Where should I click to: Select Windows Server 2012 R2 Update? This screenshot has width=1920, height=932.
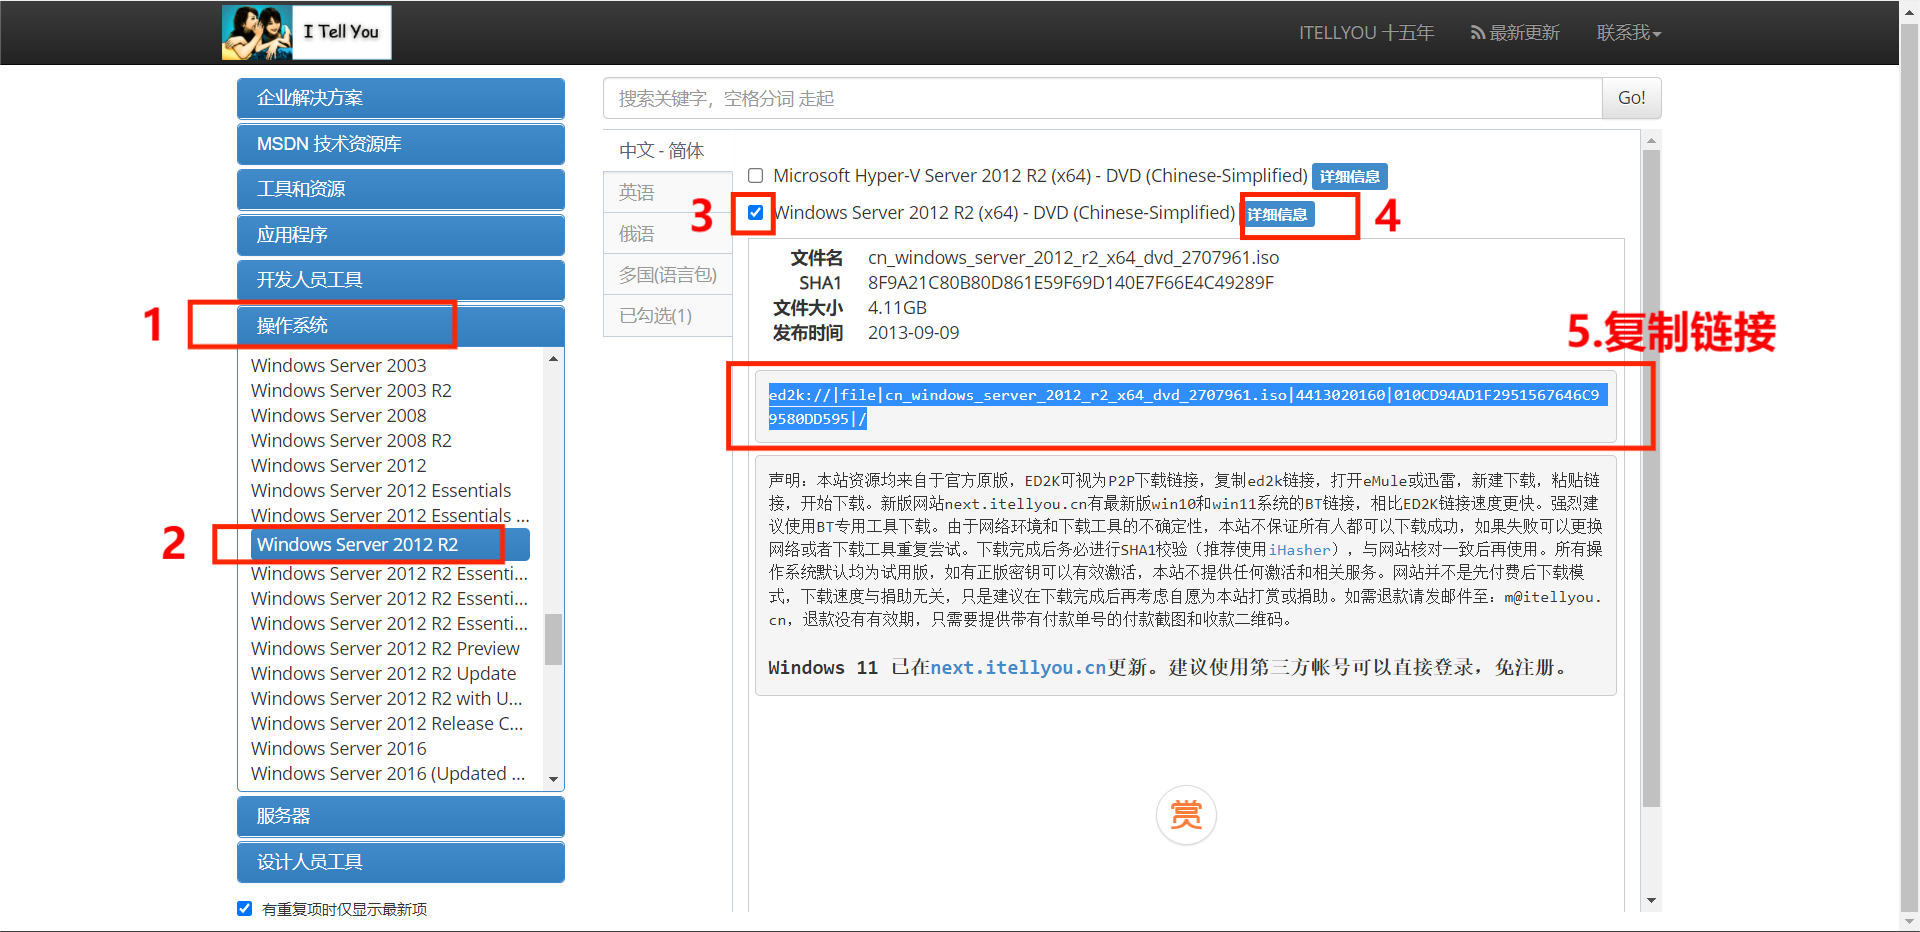coord(384,673)
